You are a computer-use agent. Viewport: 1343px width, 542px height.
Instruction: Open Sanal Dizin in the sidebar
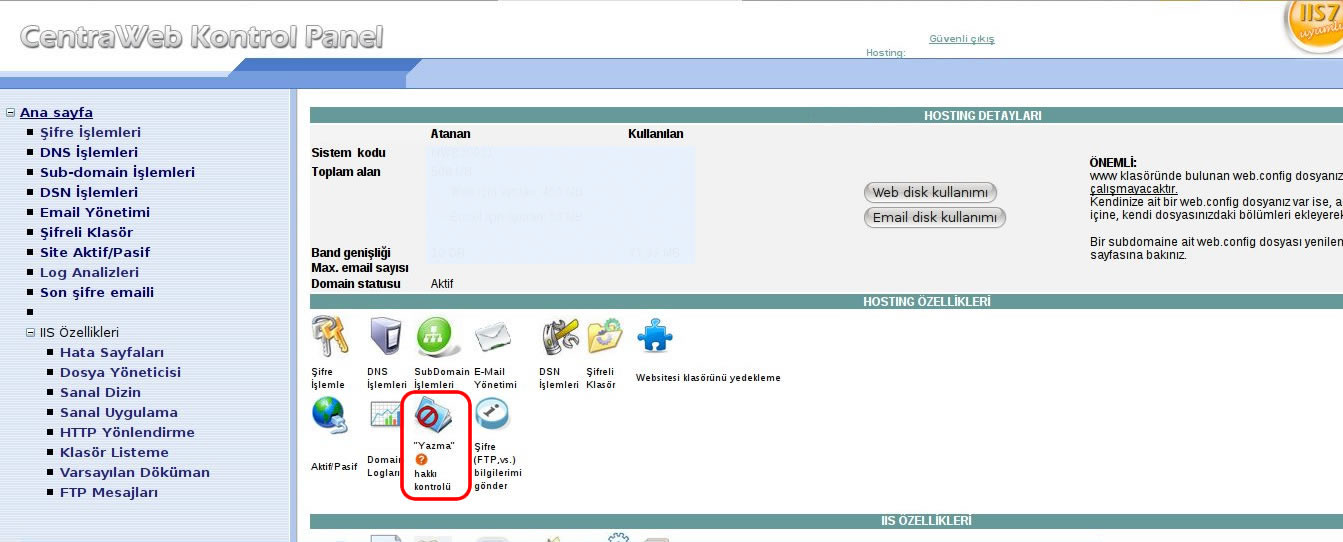click(100, 393)
